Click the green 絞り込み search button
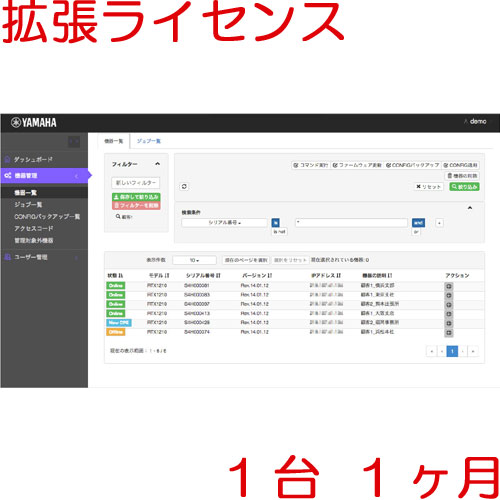 (x=465, y=187)
